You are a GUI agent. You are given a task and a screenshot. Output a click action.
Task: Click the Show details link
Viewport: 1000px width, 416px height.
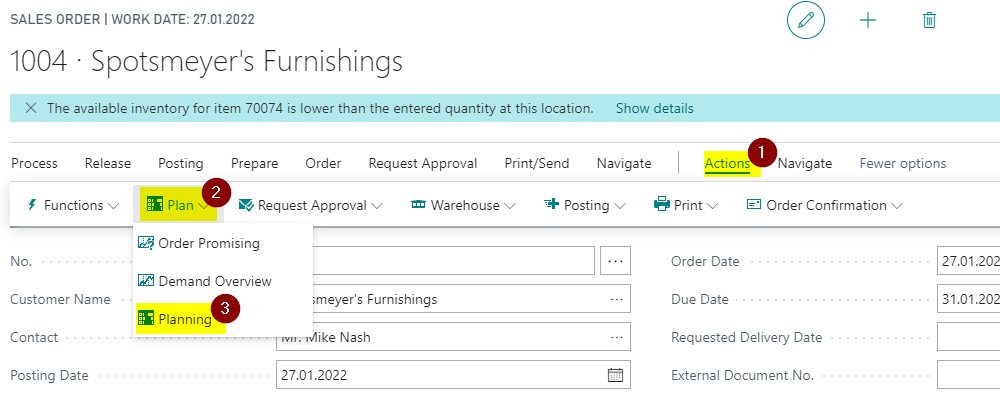click(x=654, y=108)
